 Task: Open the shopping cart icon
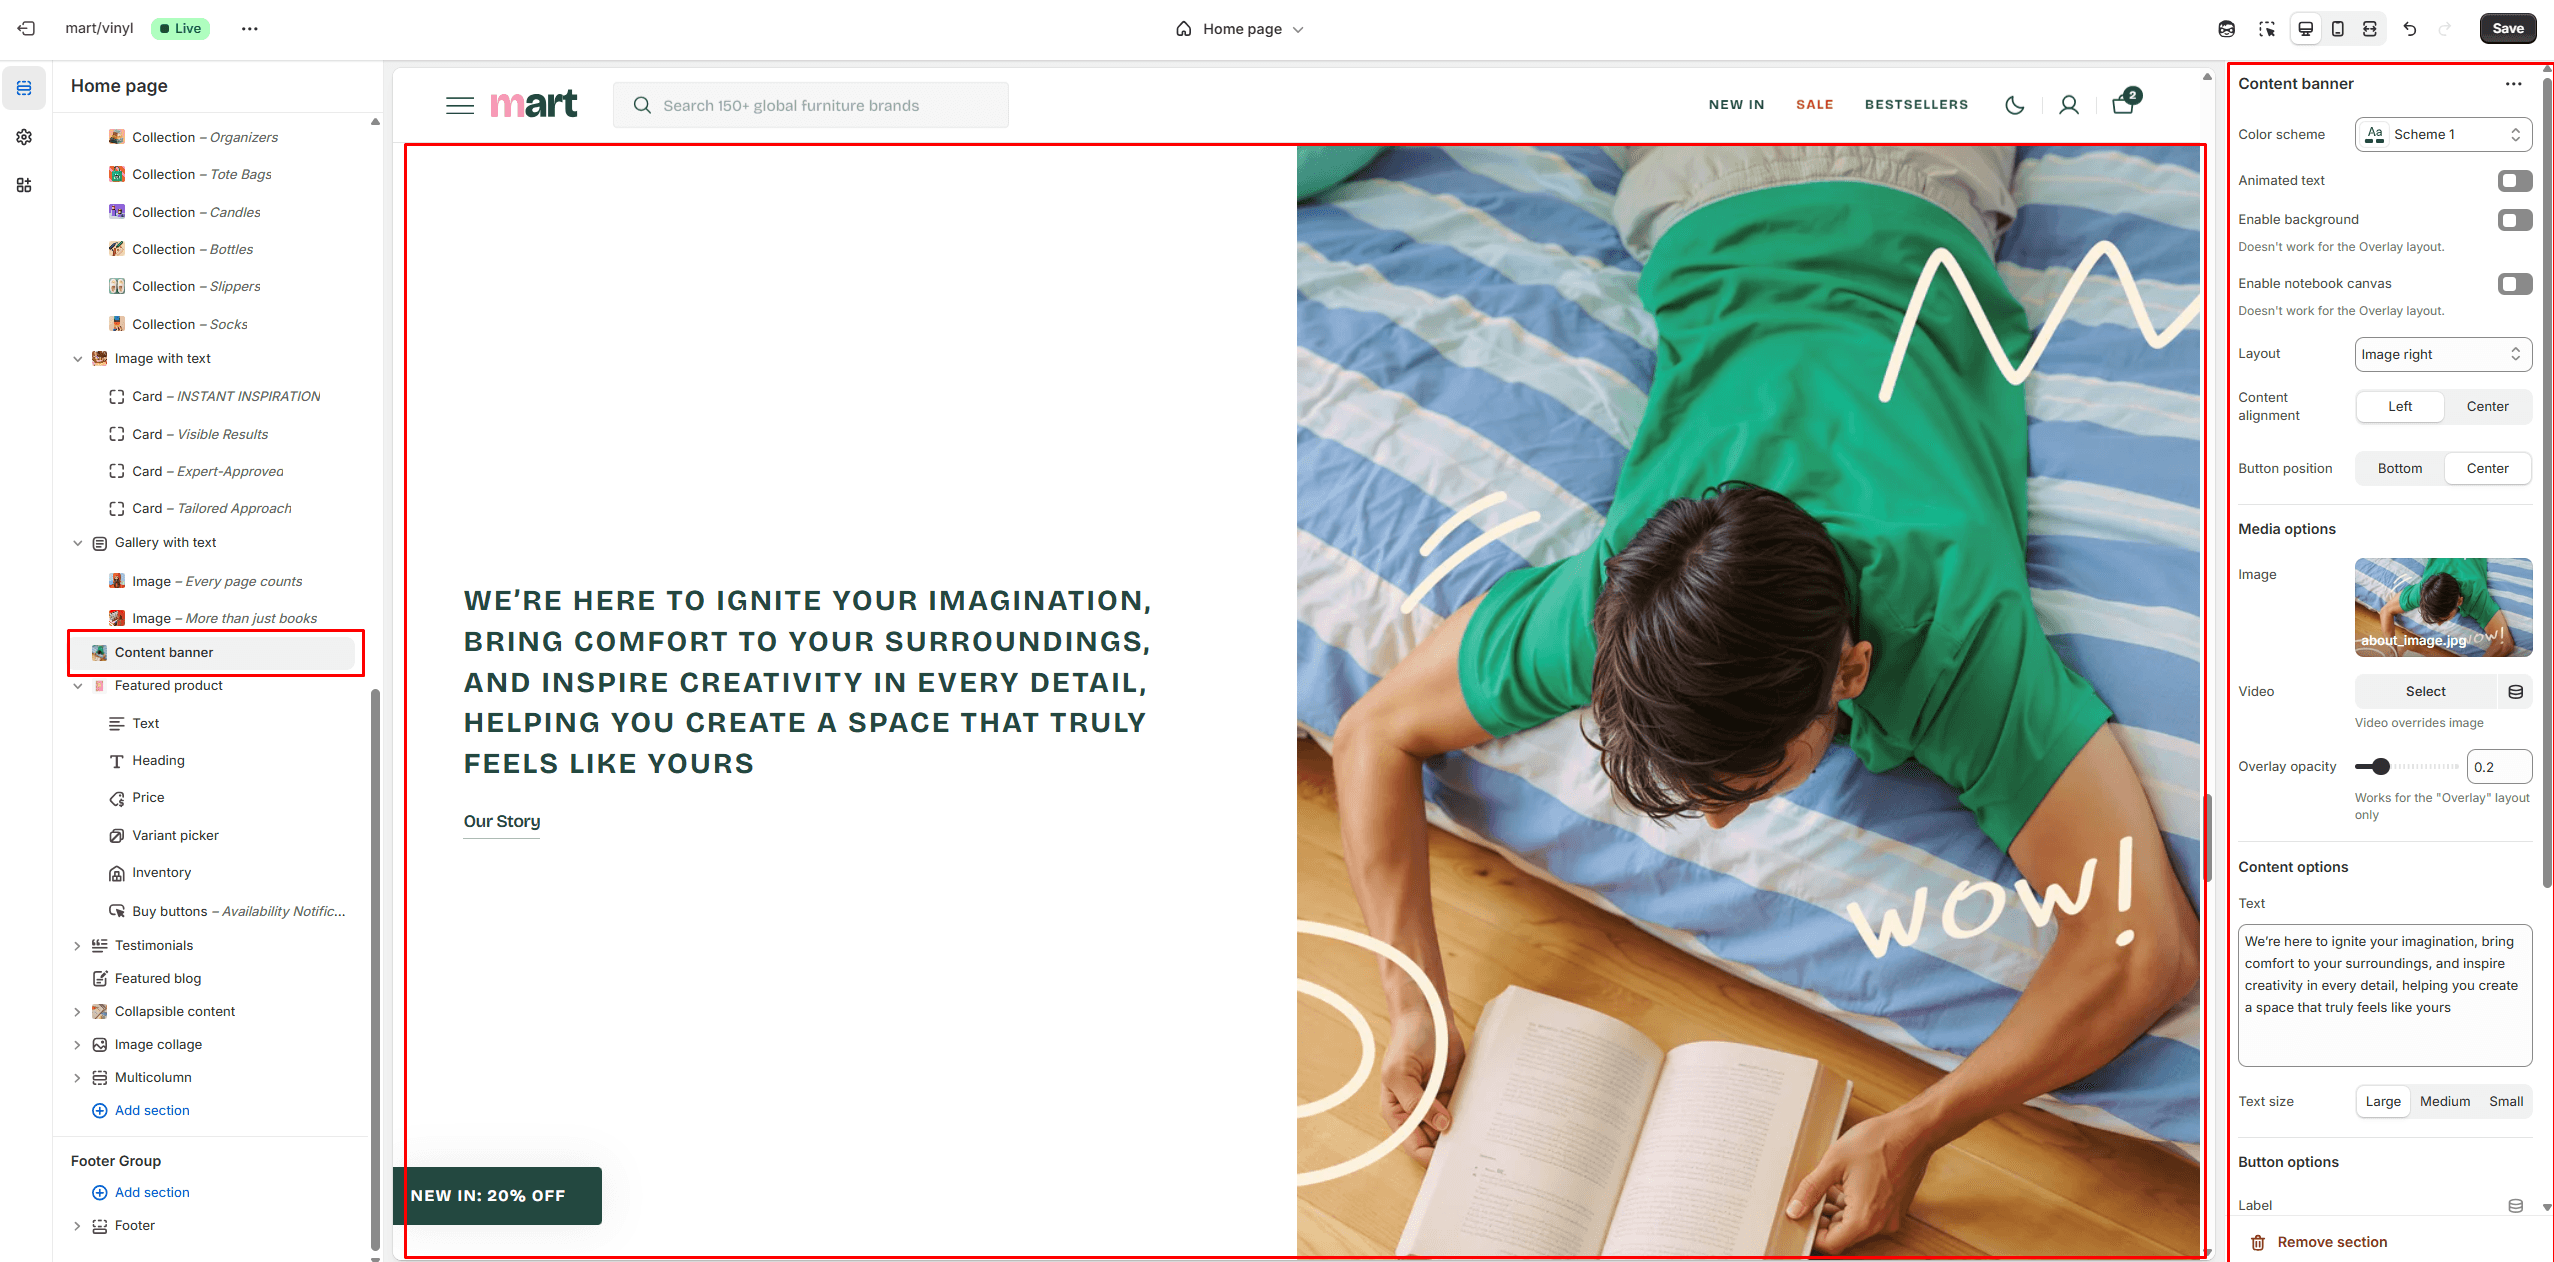tap(2124, 102)
